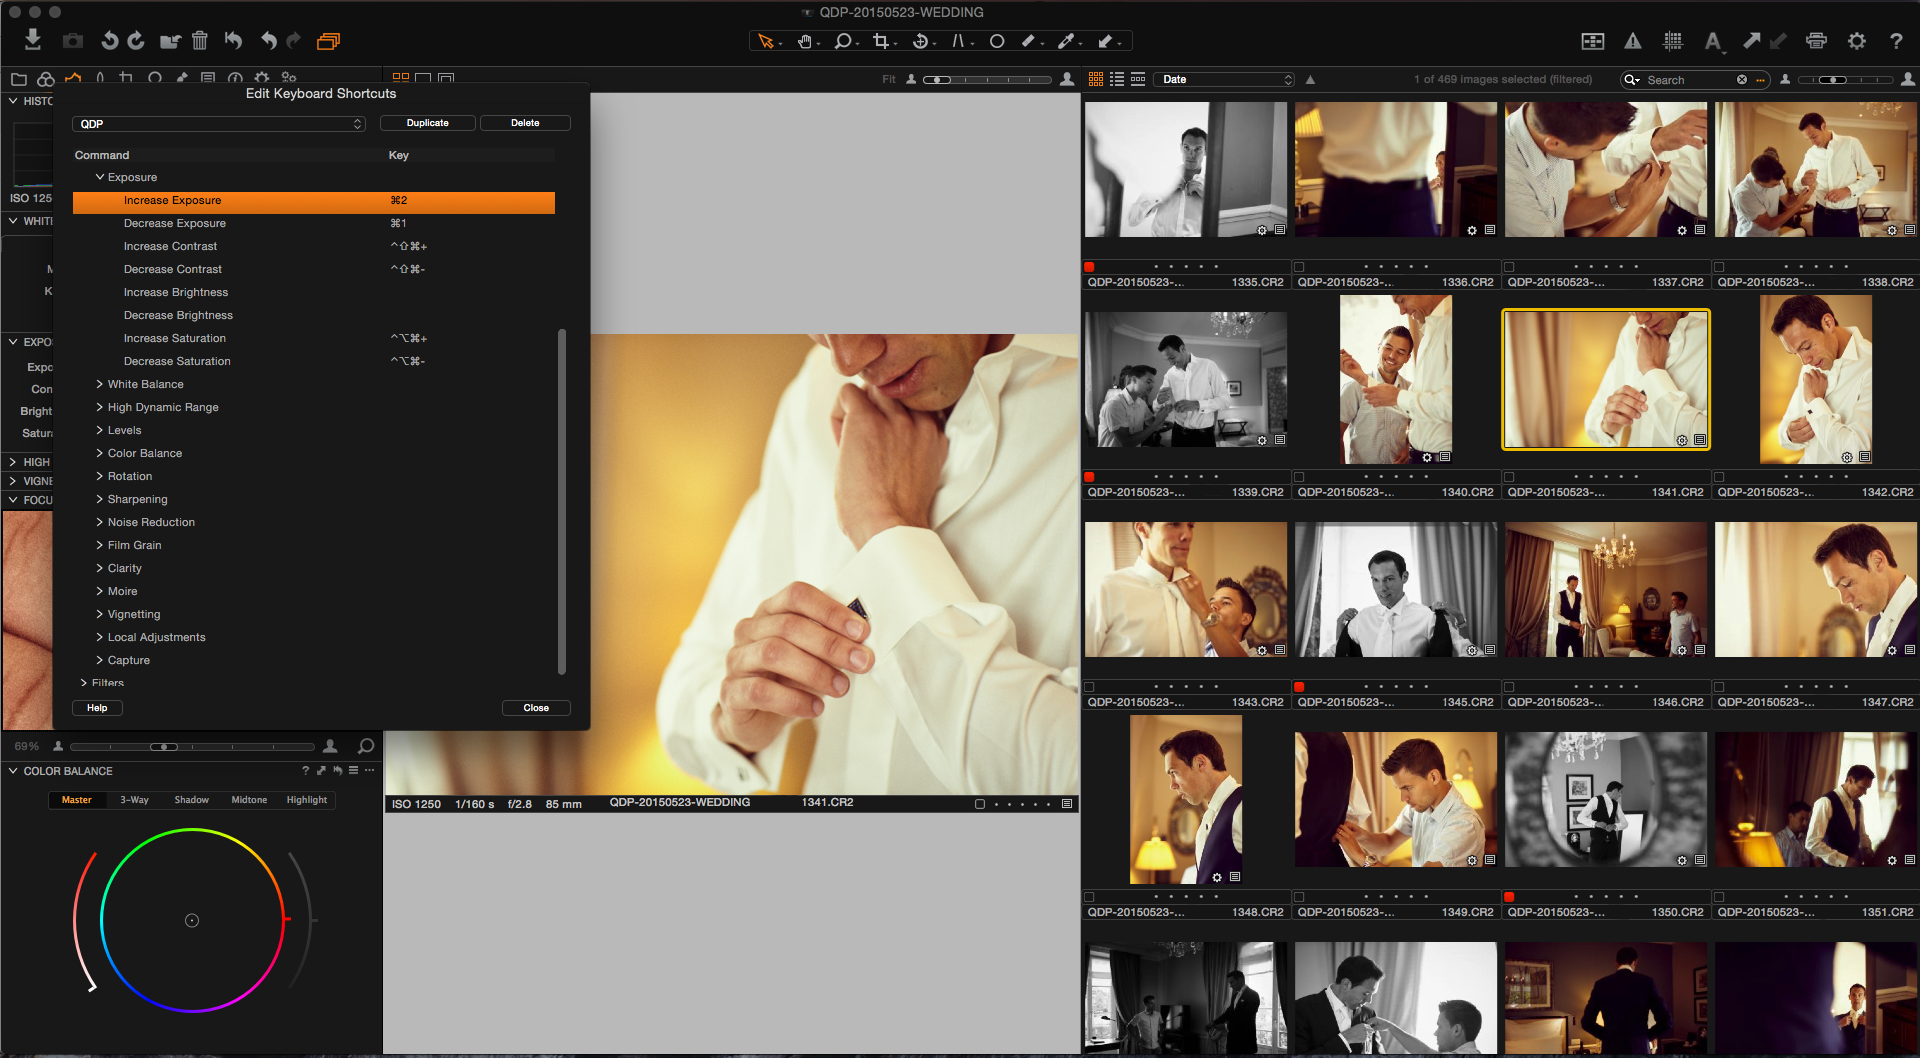Select the Decrease Exposure command row
The height and width of the screenshot is (1058, 1920).
314,223
